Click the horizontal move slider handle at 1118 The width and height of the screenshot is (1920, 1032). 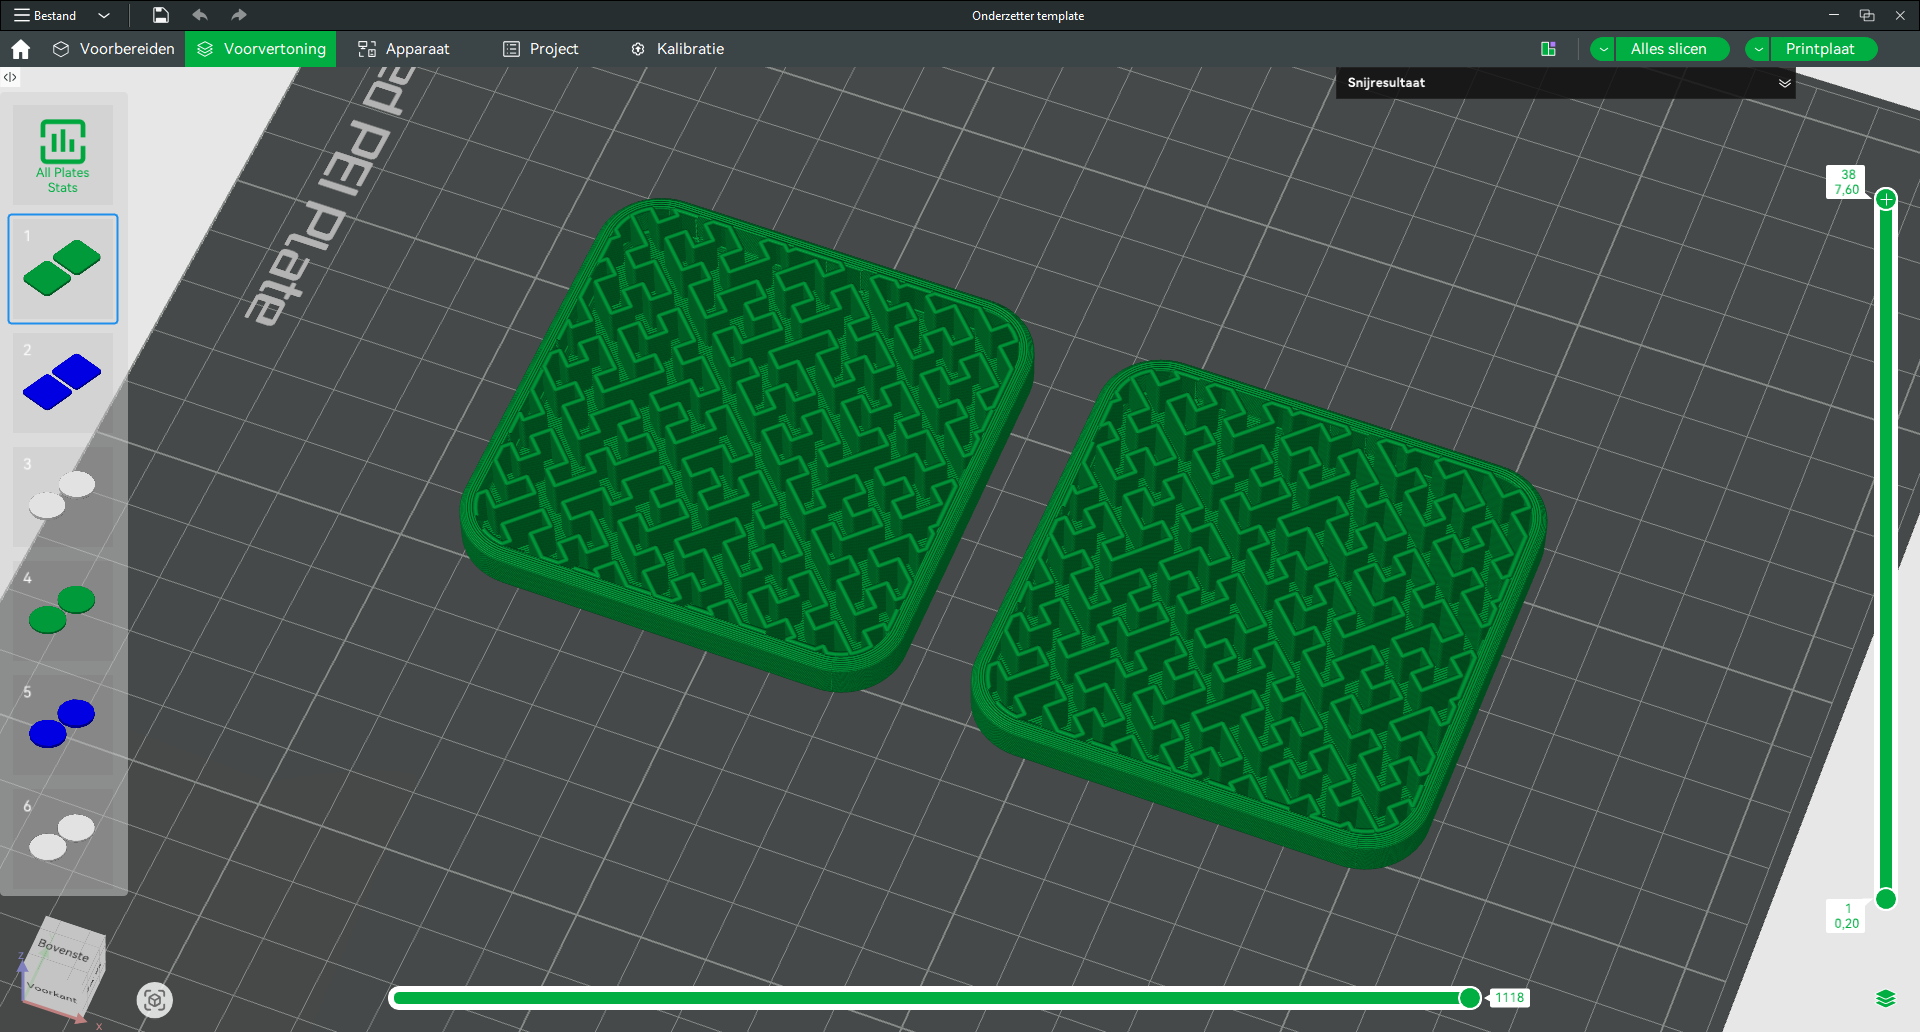tap(1470, 998)
